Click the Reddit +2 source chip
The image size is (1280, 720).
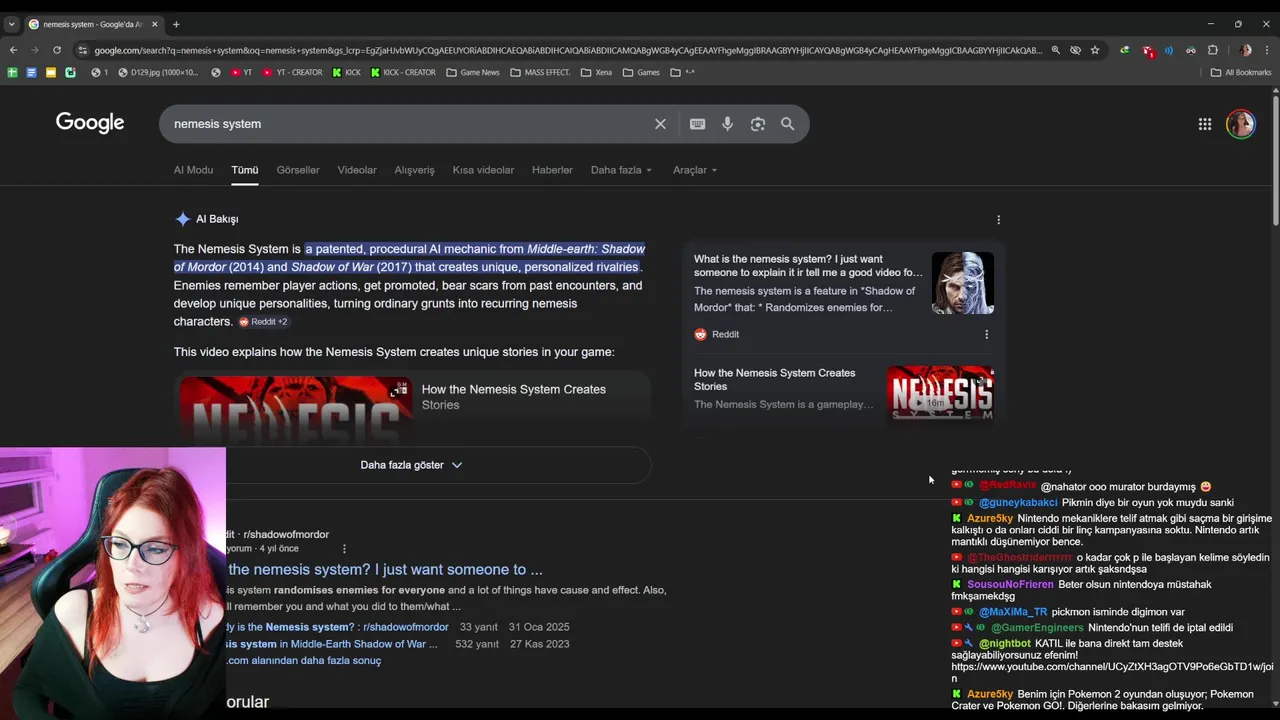264,322
